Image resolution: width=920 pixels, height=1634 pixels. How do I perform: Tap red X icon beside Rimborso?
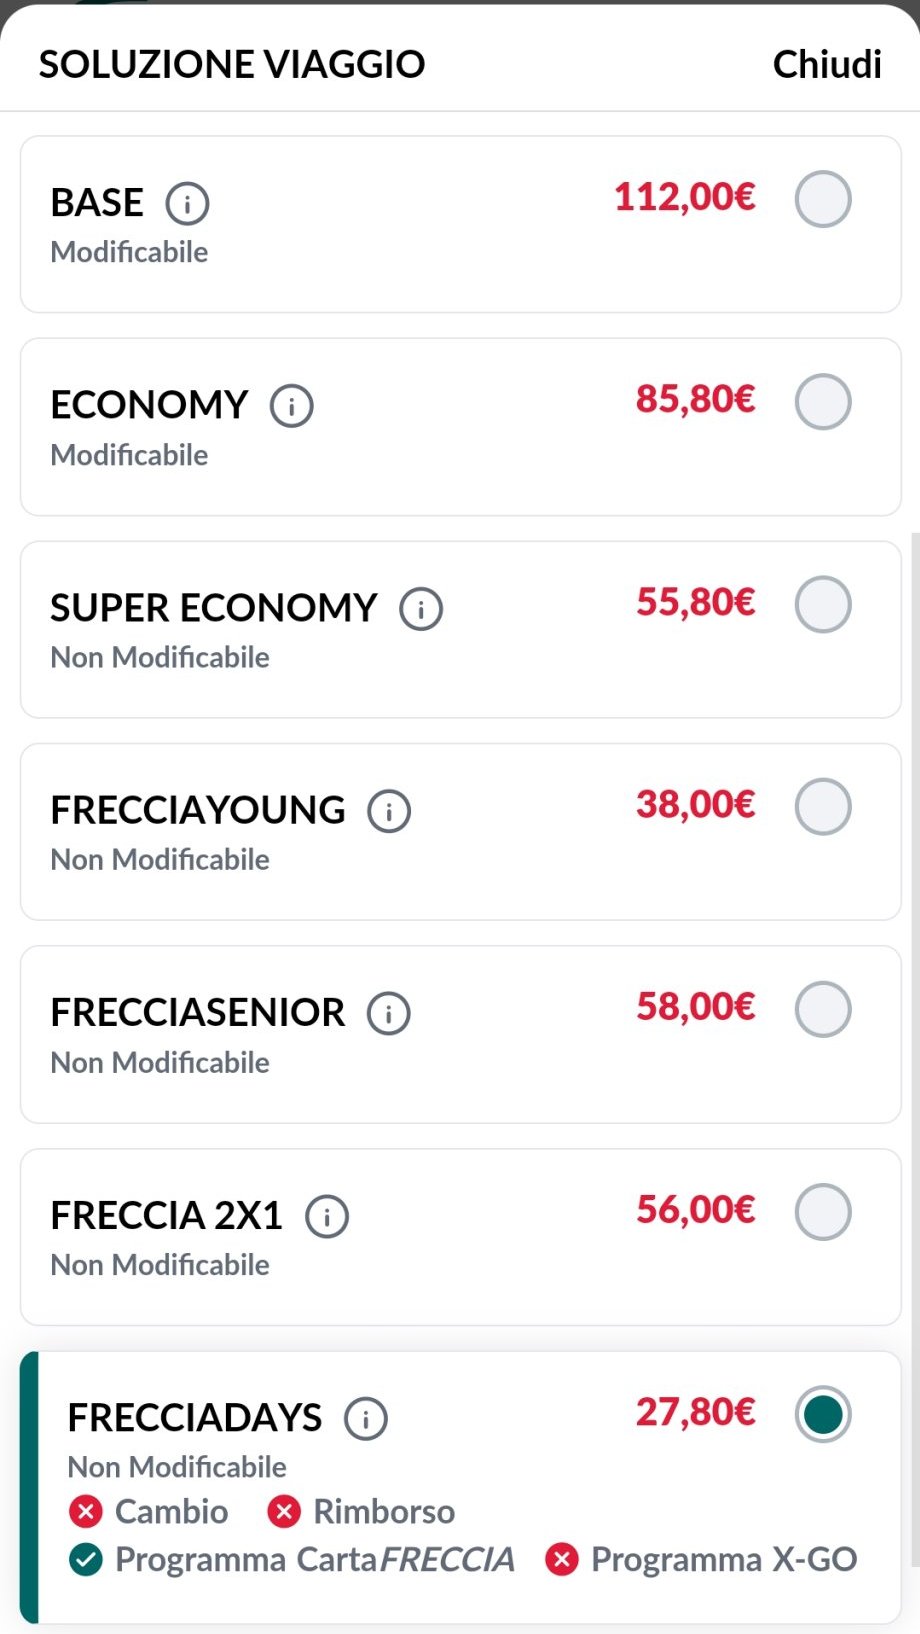click(x=284, y=1511)
